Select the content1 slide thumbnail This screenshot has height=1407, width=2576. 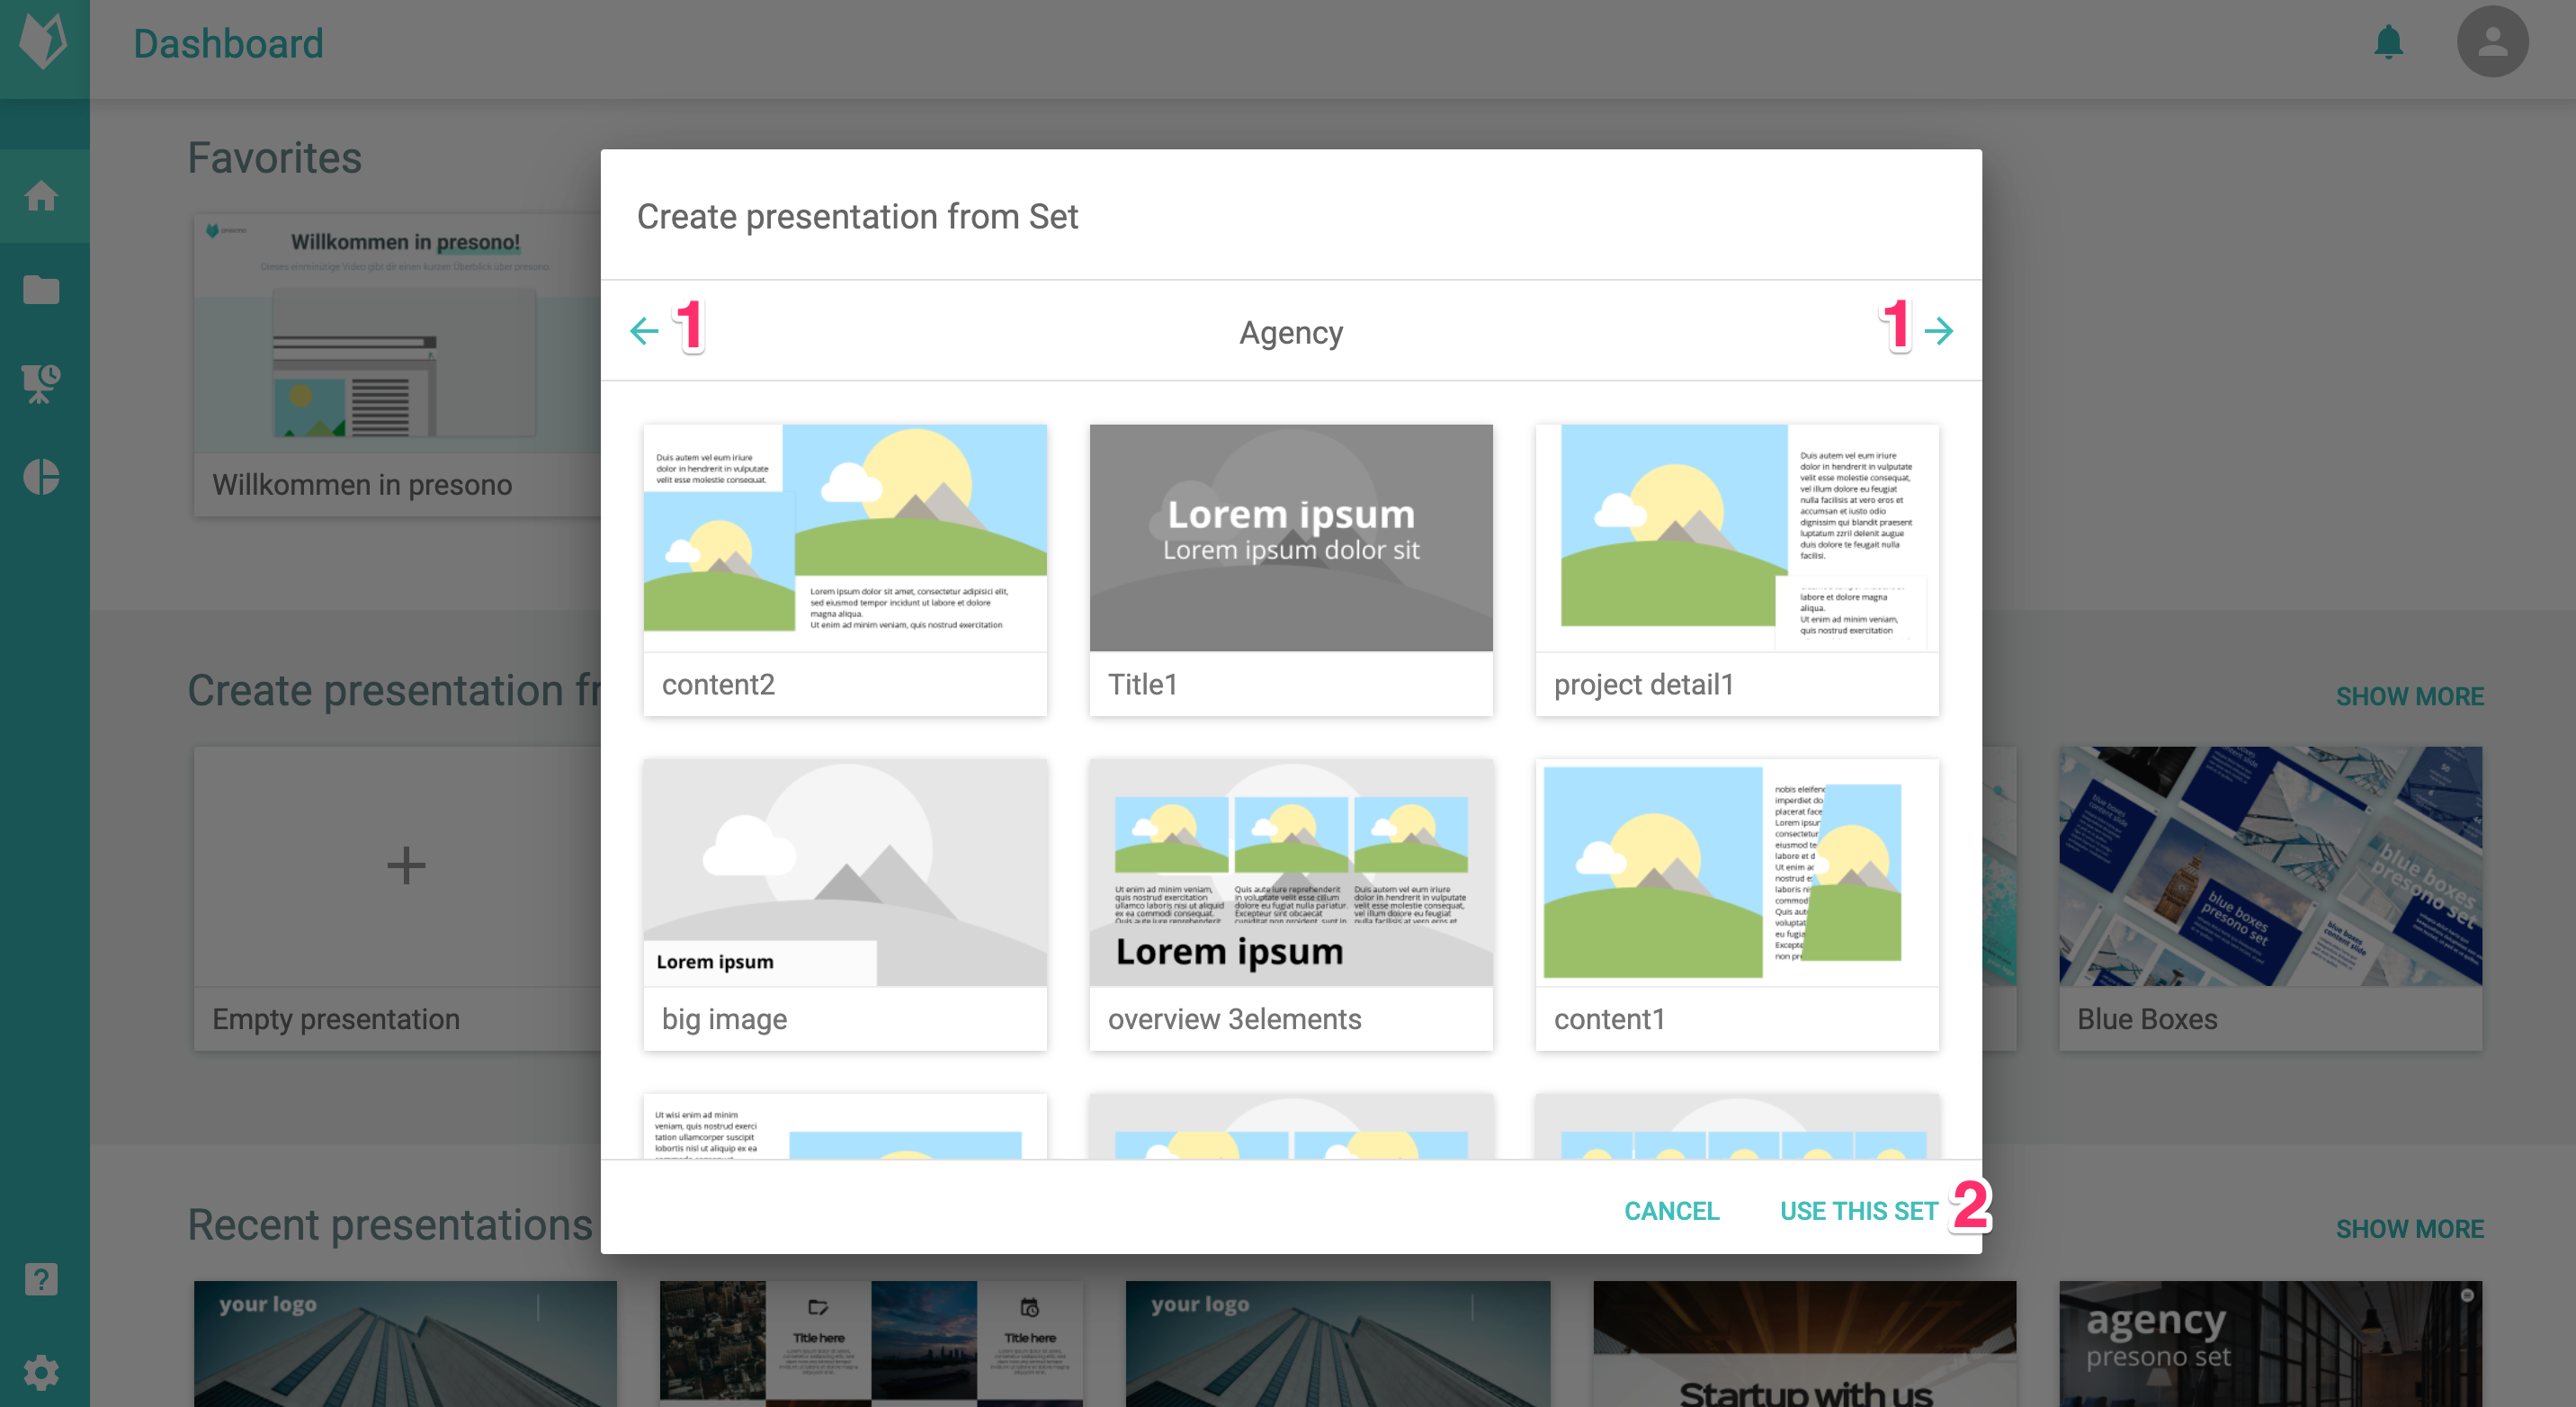click(1737, 905)
